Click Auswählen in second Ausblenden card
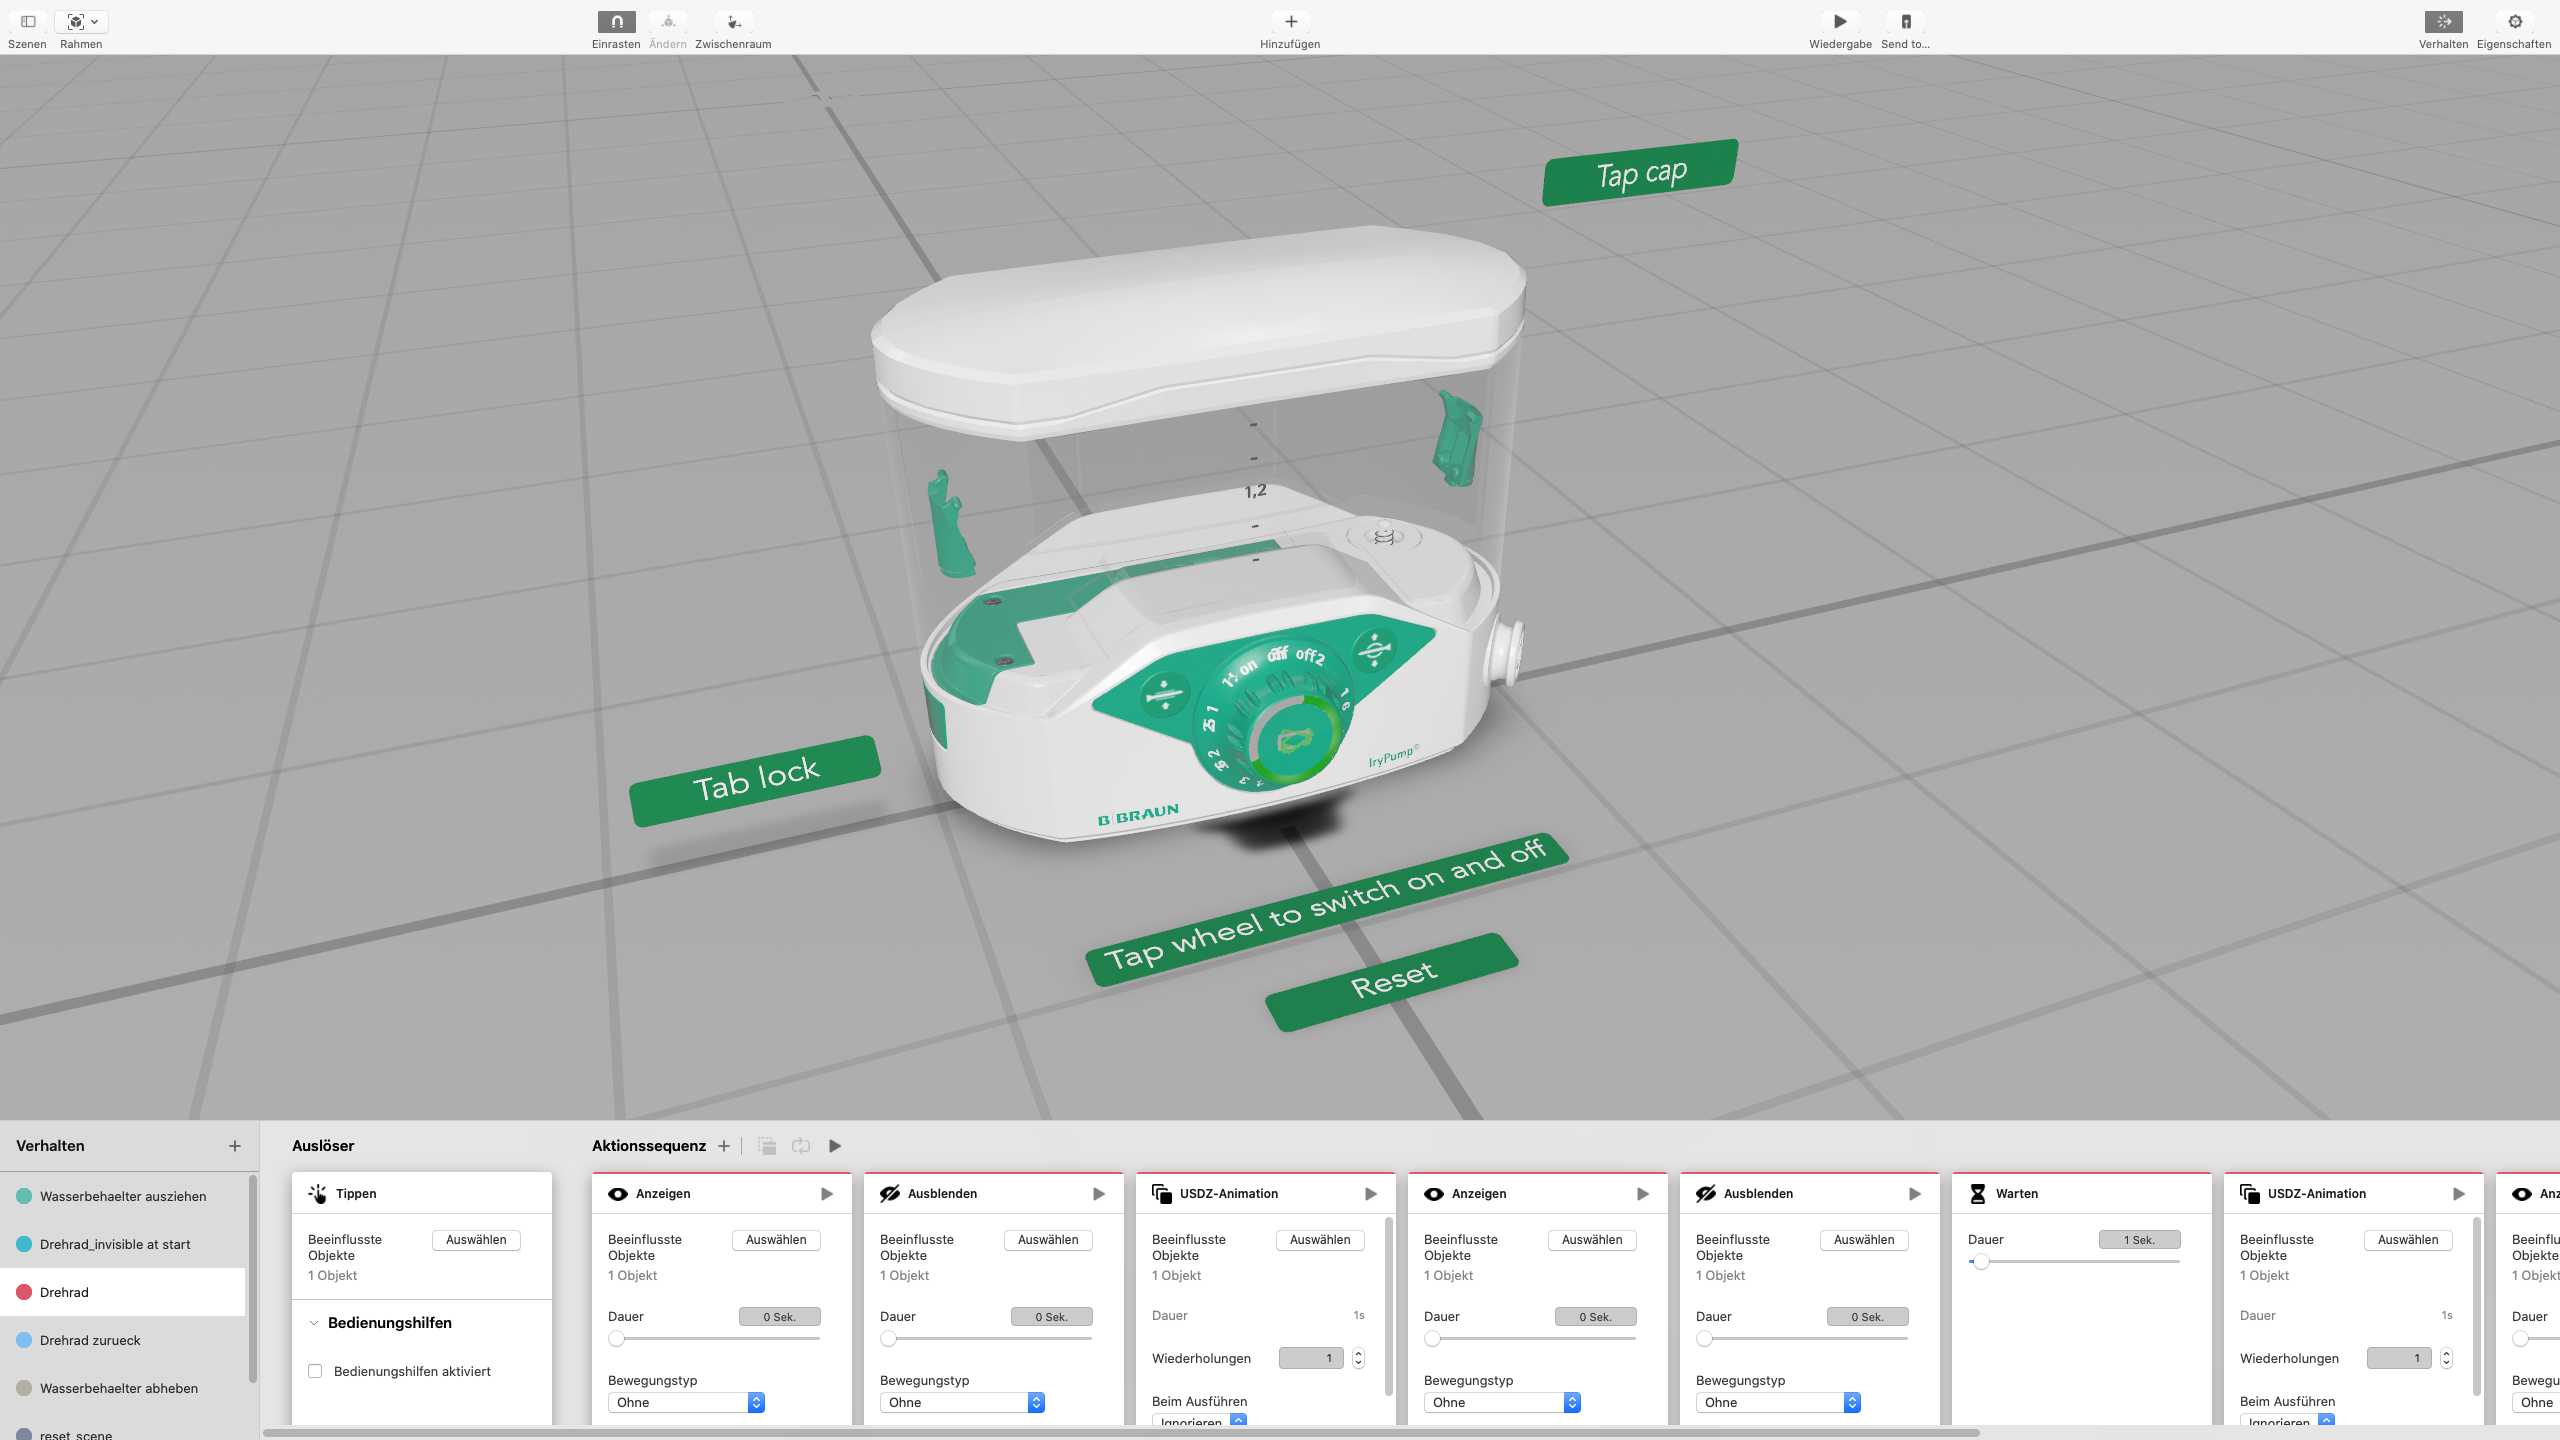 coord(1864,1240)
